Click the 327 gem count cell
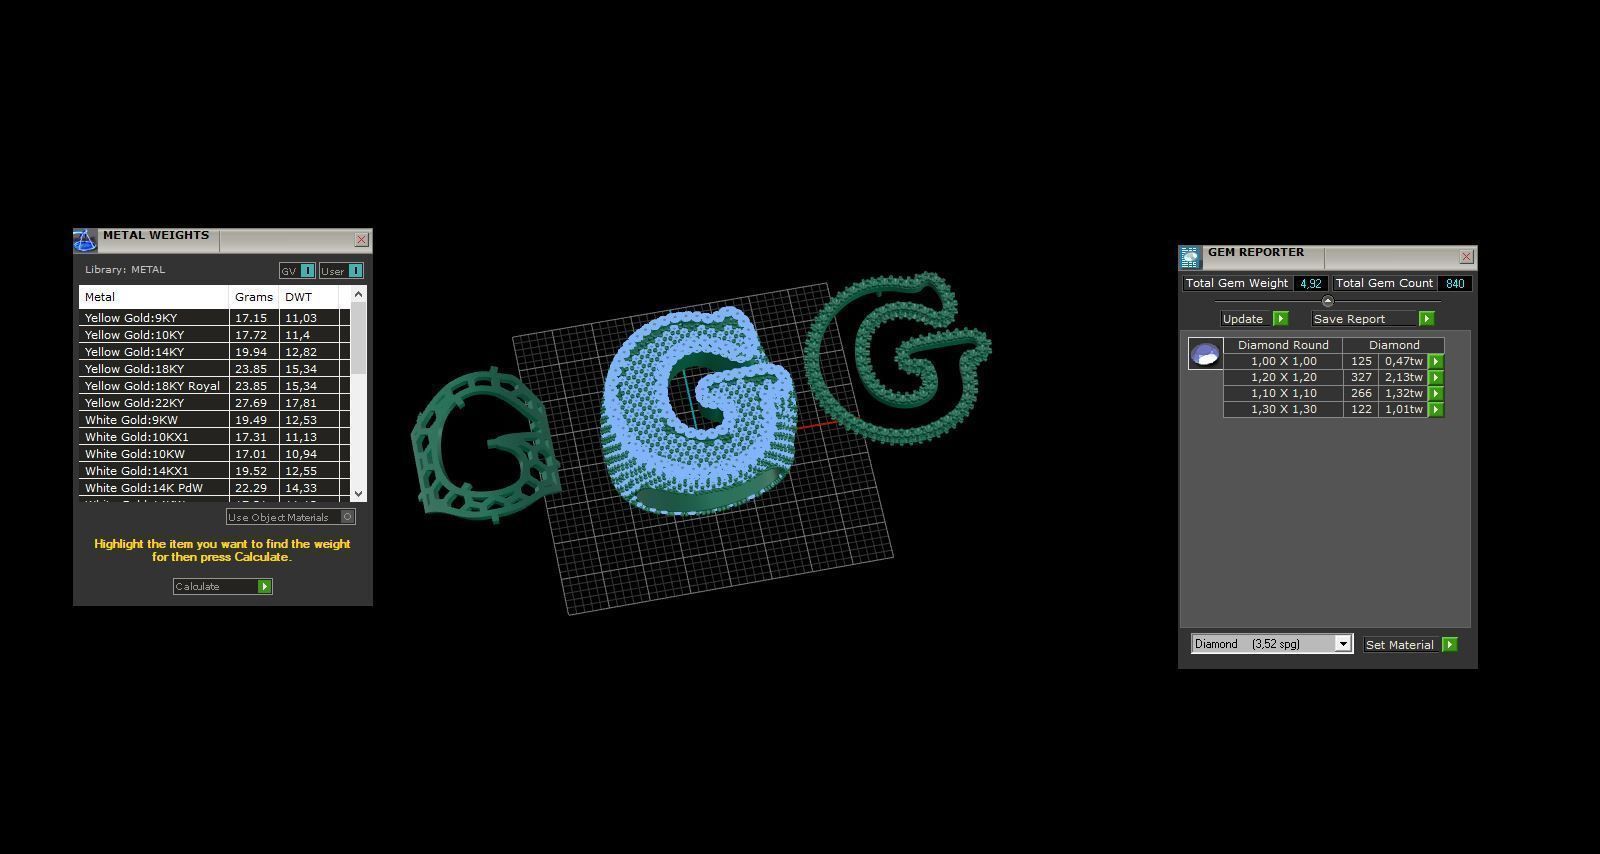Image resolution: width=1600 pixels, height=854 pixels. pos(1361,377)
